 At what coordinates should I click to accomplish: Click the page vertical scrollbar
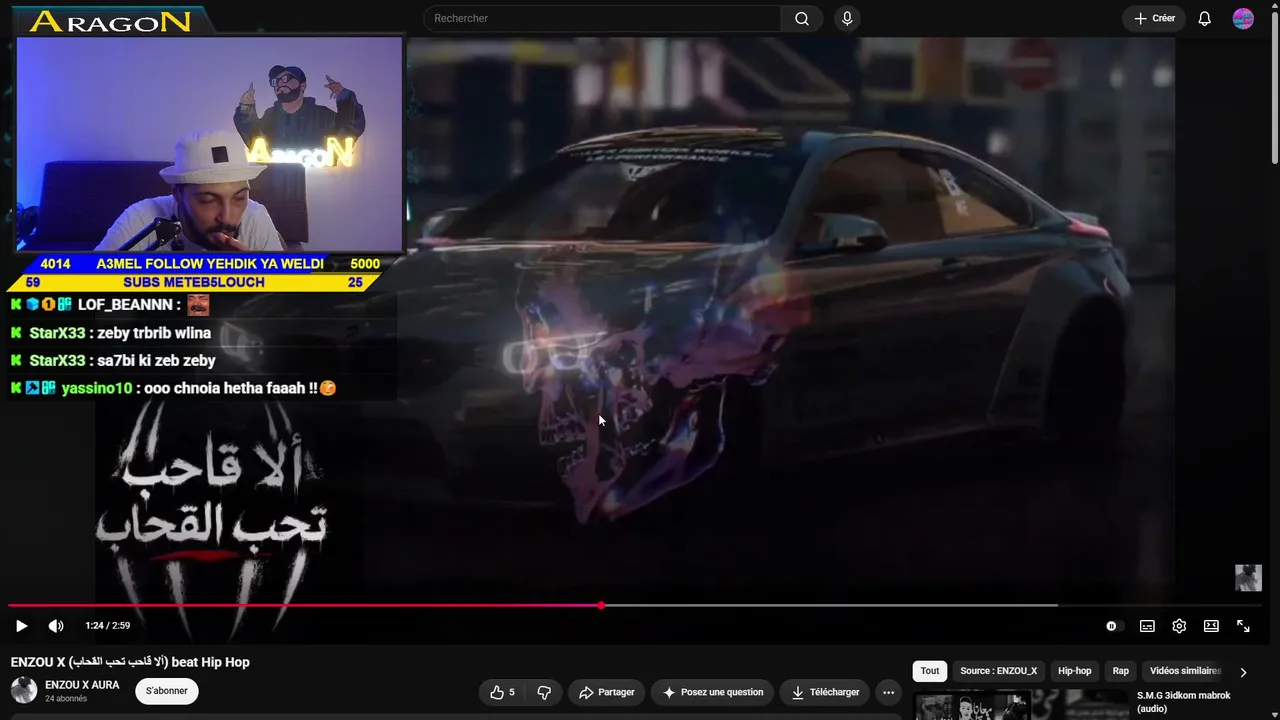coord(1274,90)
